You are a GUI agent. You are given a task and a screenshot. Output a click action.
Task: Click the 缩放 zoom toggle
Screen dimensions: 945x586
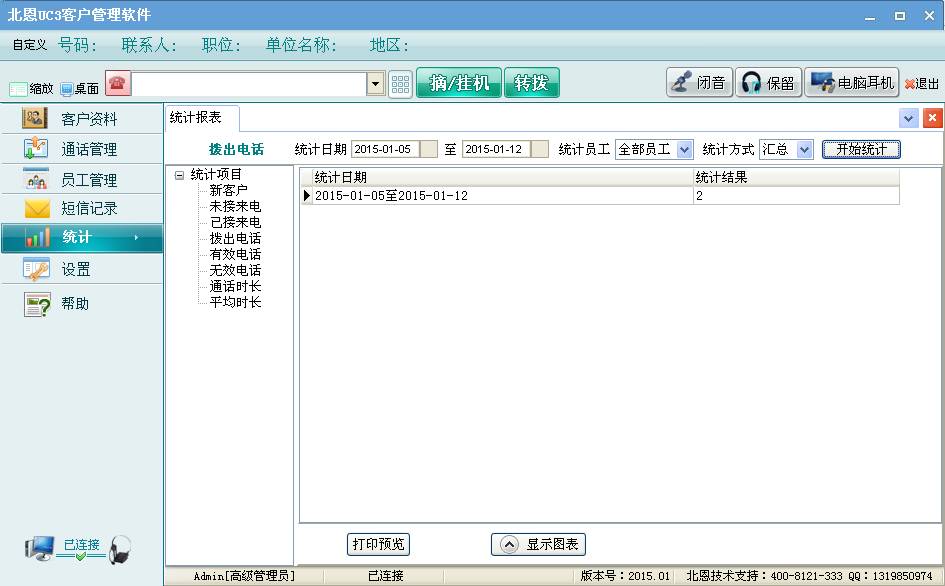(31, 89)
